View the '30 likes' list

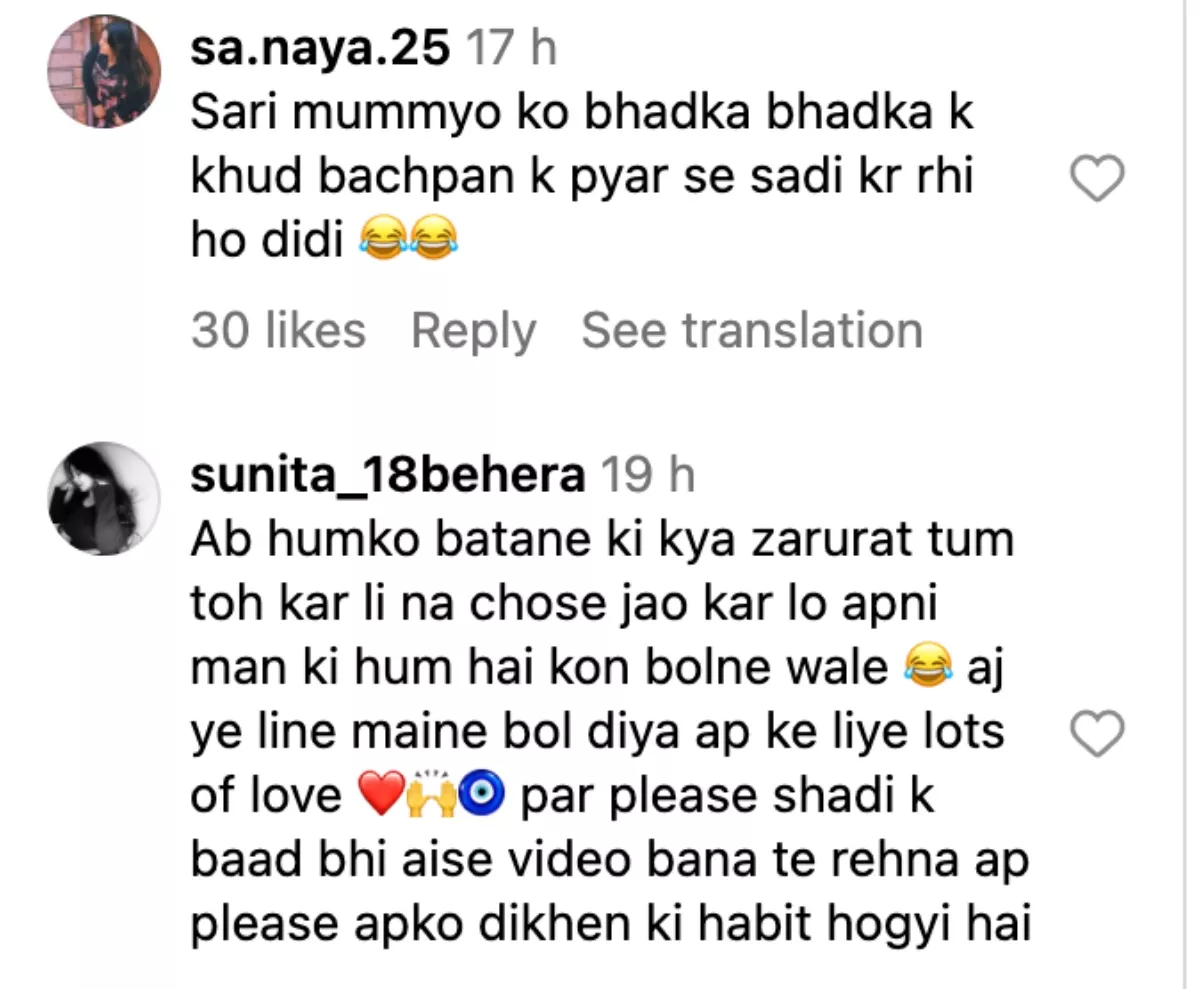coord(278,330)
